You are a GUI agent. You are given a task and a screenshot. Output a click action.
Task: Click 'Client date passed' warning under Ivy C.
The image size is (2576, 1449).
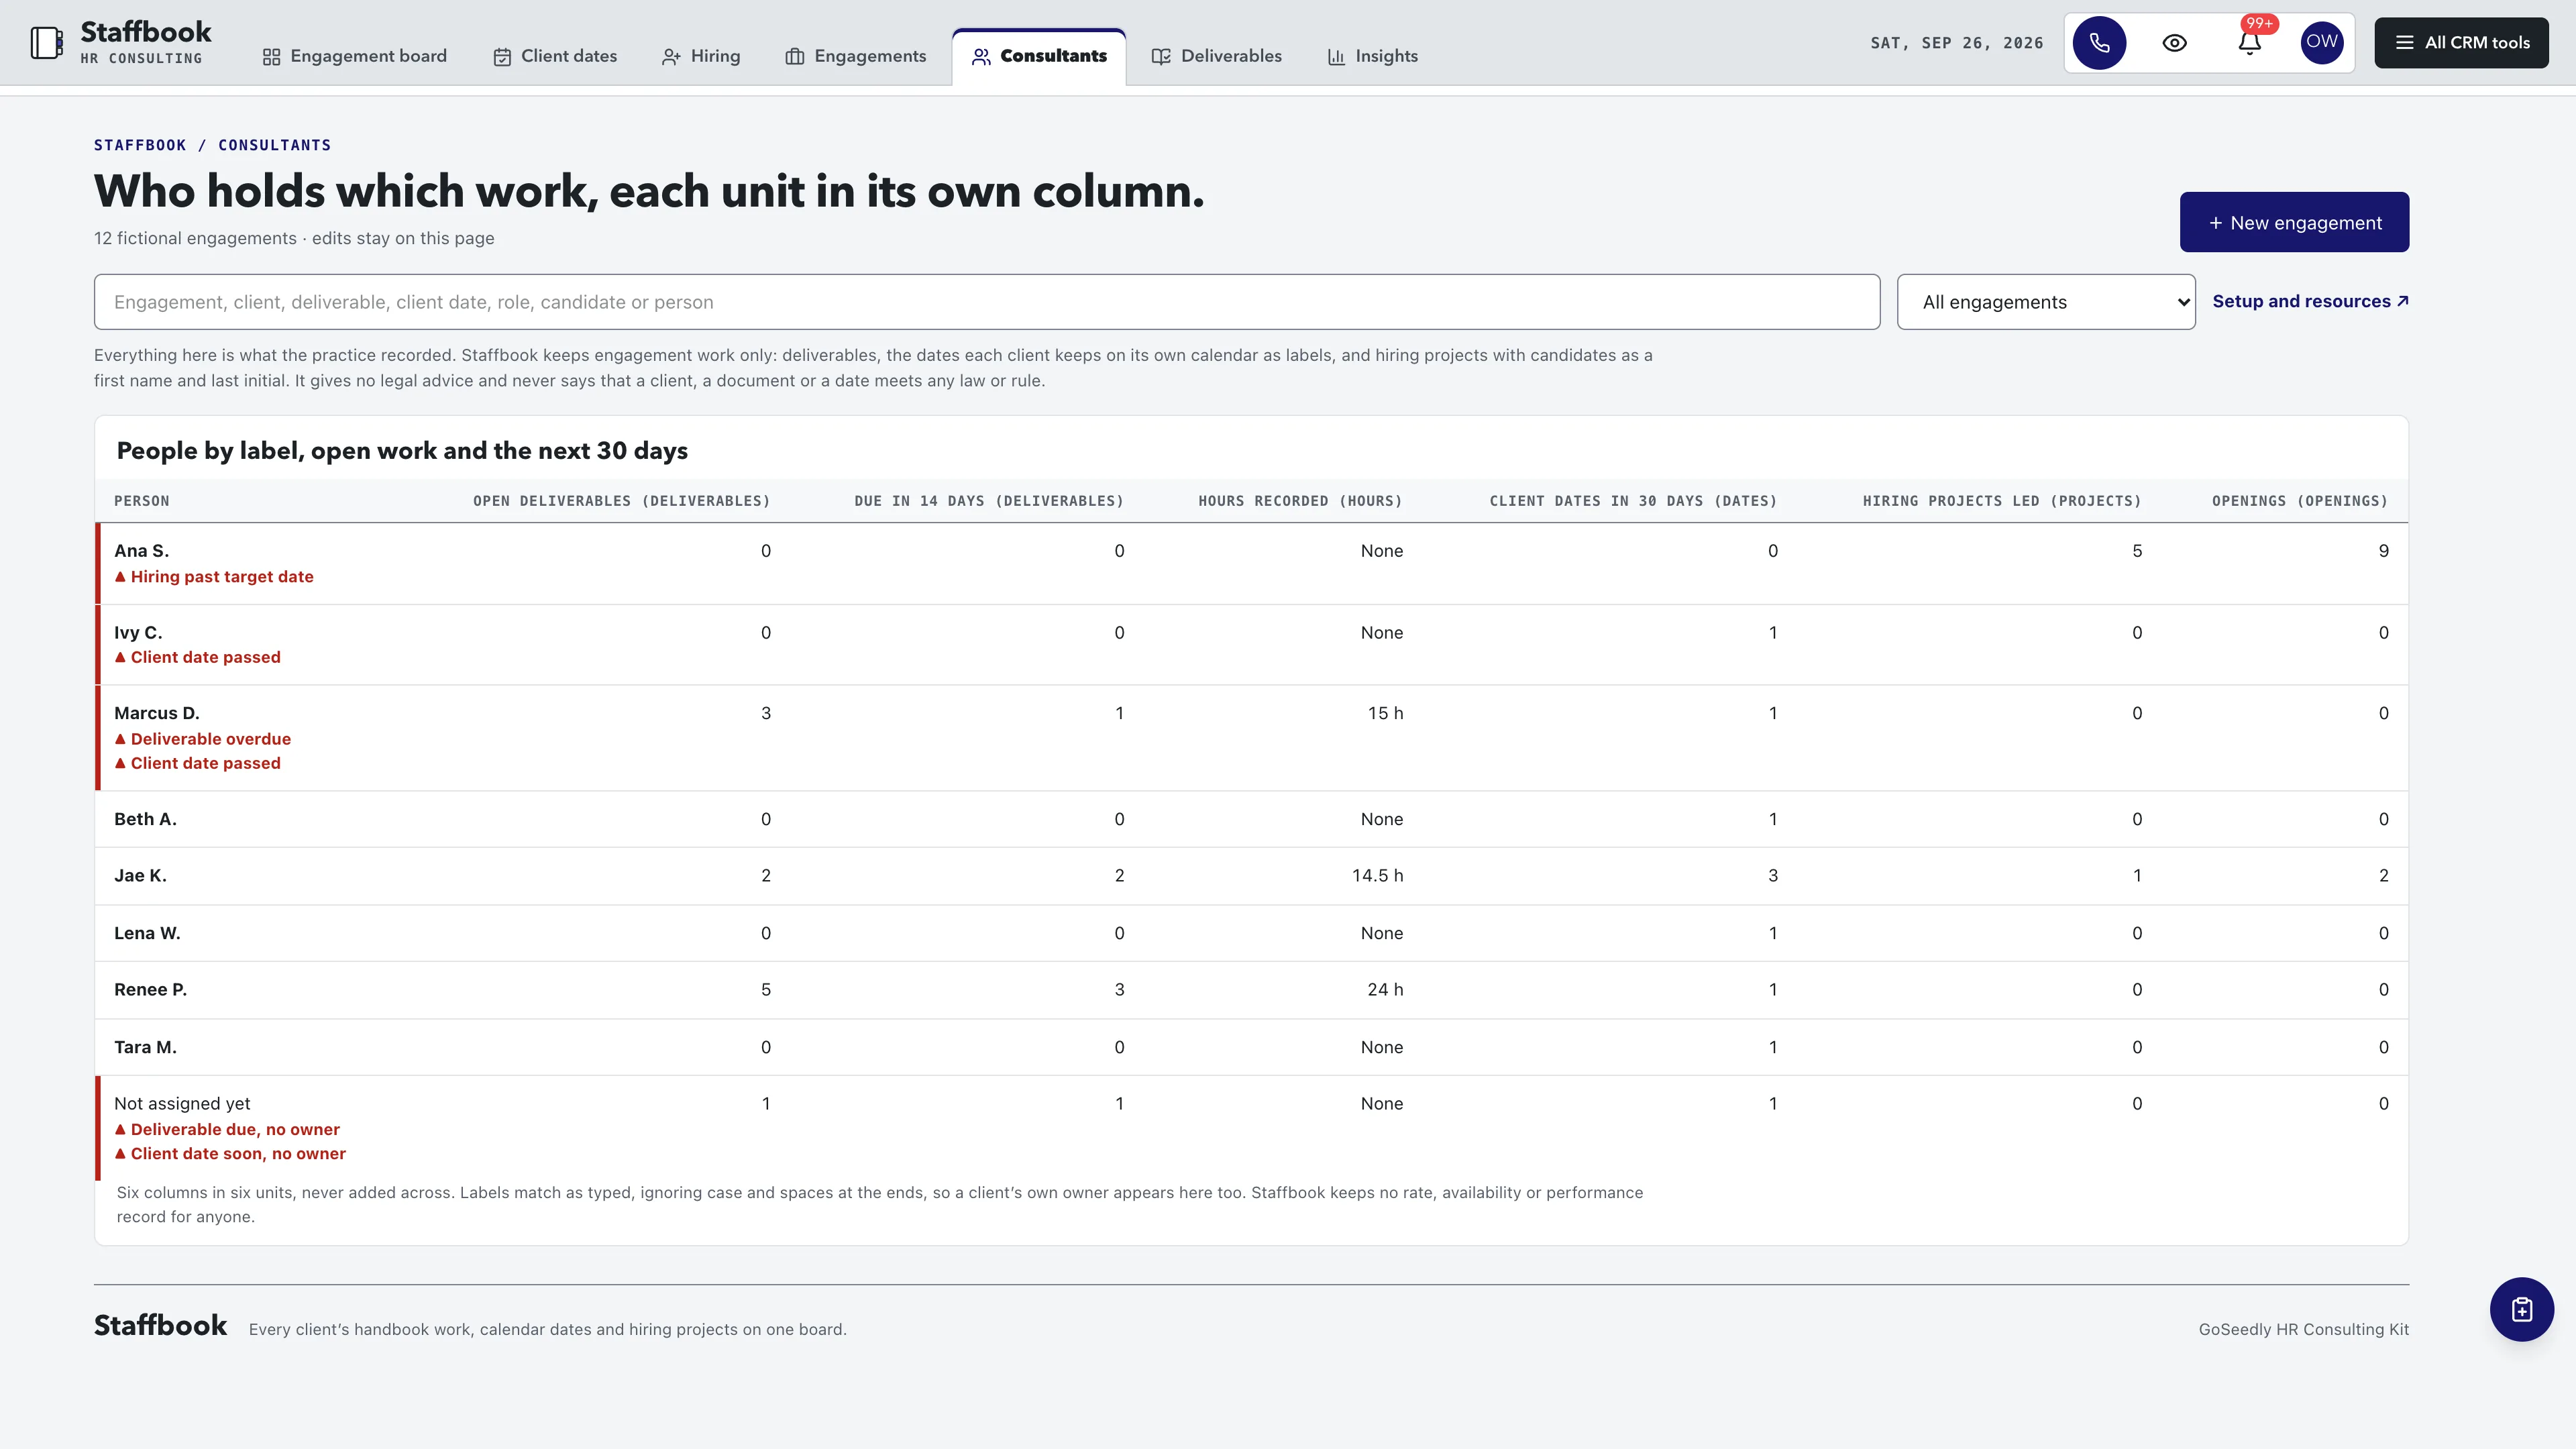coord(197,657)
